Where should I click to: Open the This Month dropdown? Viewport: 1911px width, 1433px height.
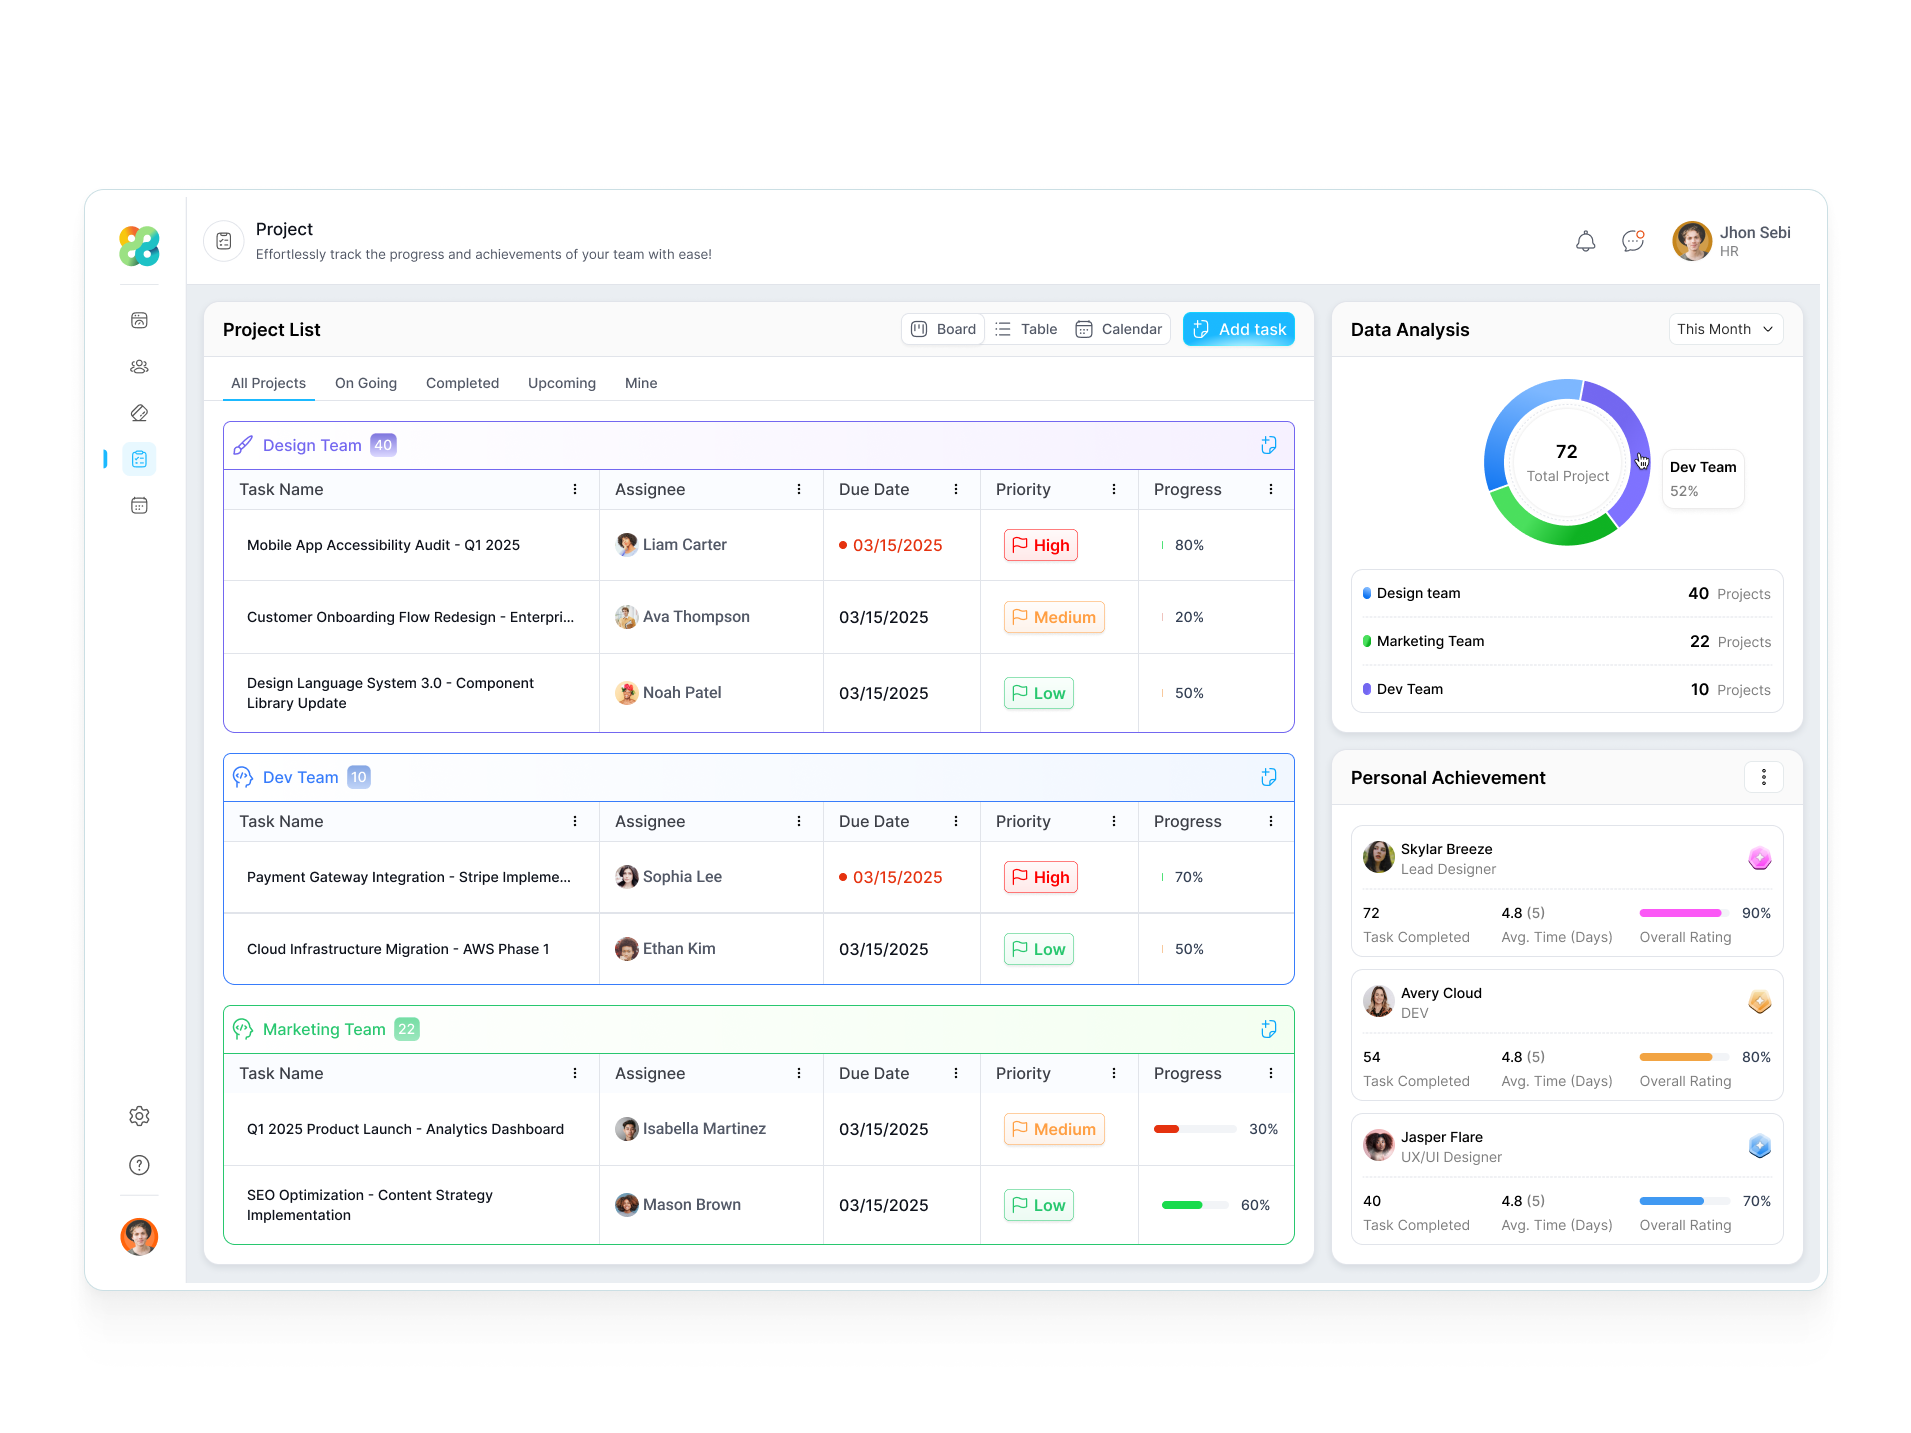pos(1725,329)
